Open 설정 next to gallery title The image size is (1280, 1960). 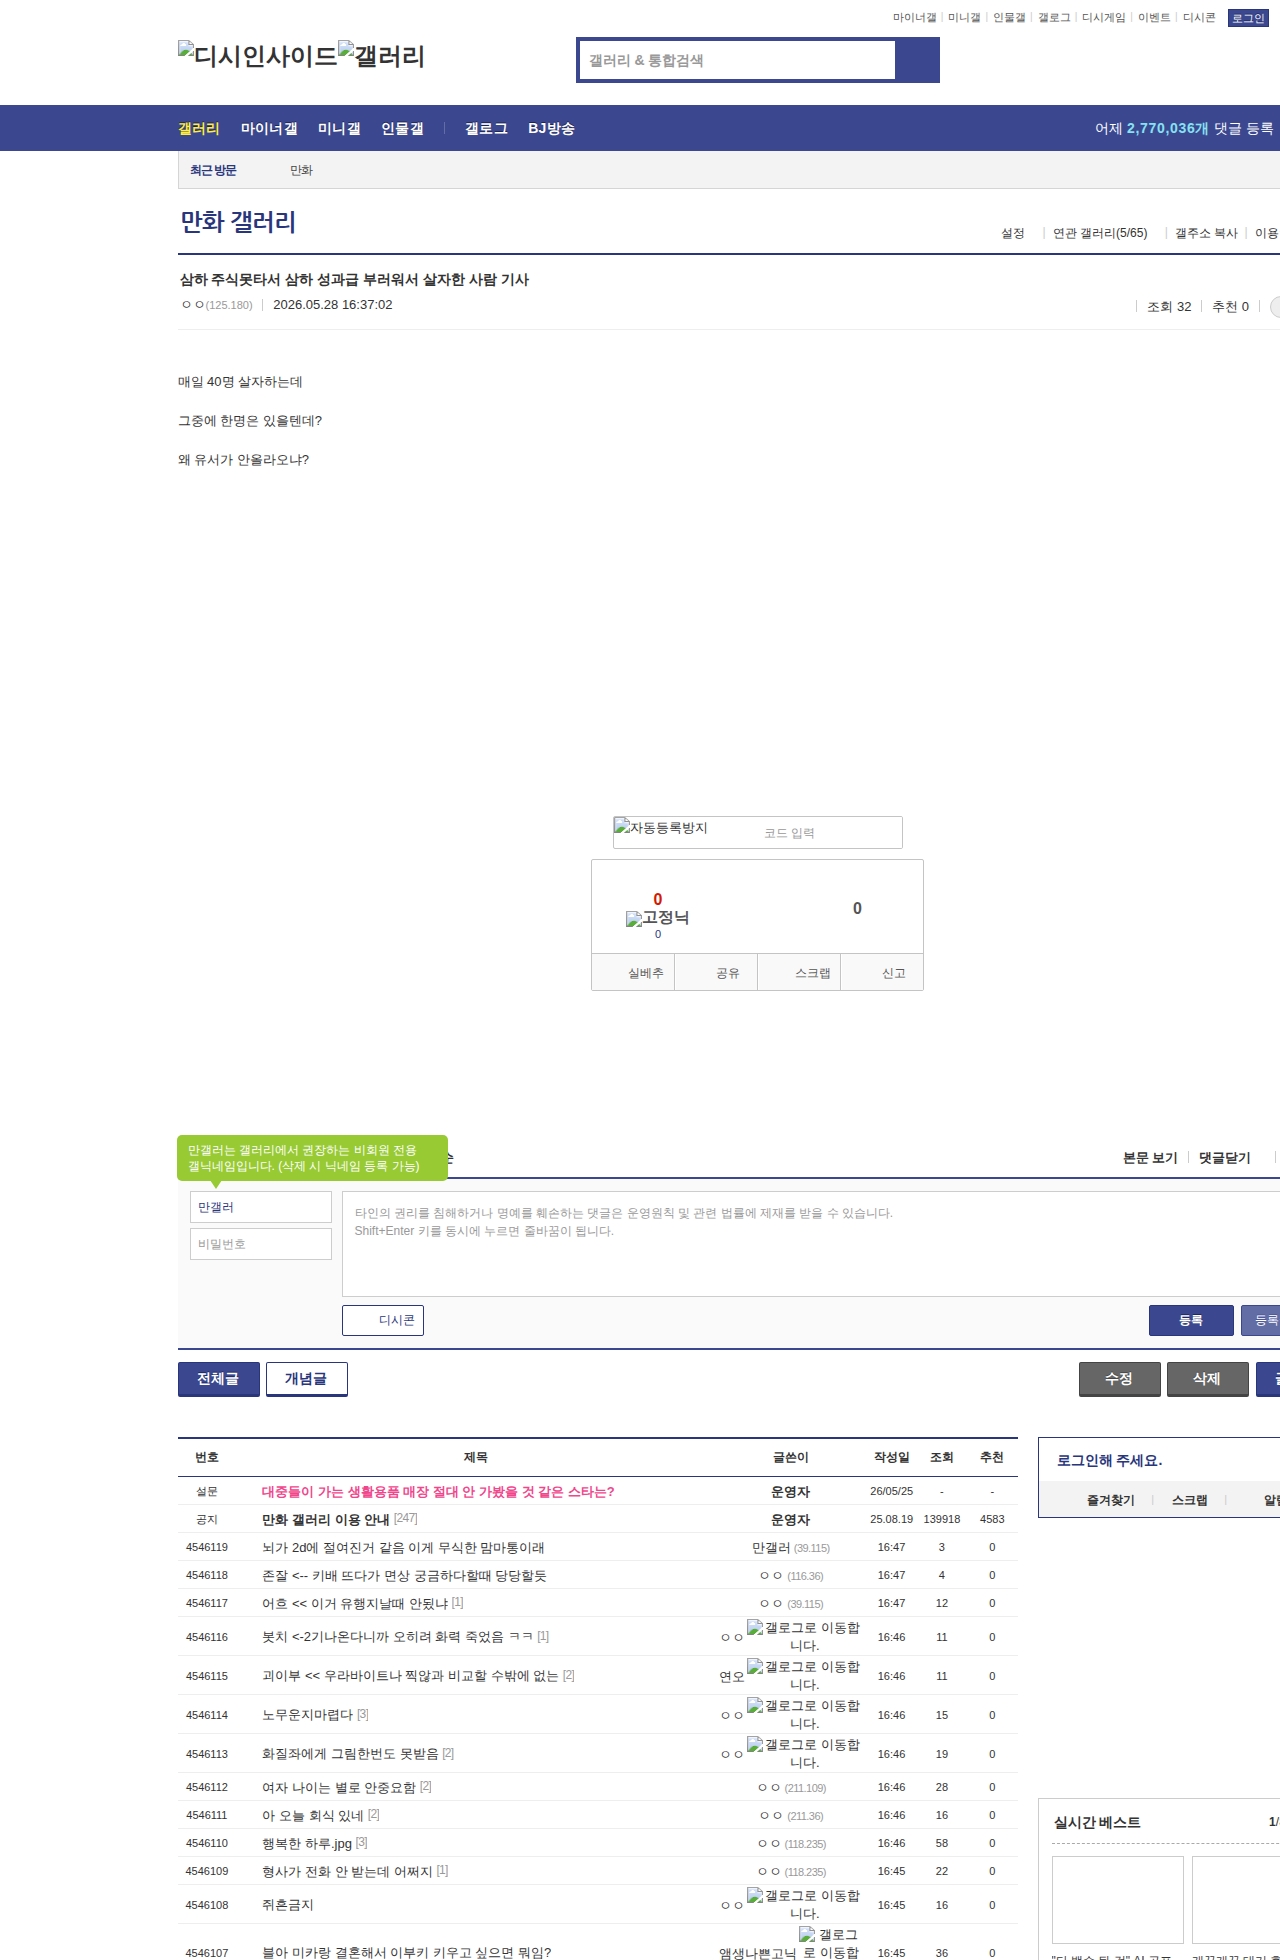coord(1013,233)
